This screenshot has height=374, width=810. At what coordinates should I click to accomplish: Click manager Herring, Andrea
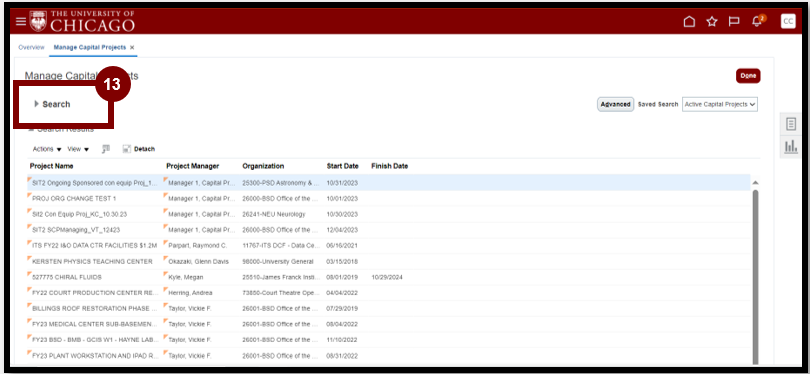coord(190,293)
